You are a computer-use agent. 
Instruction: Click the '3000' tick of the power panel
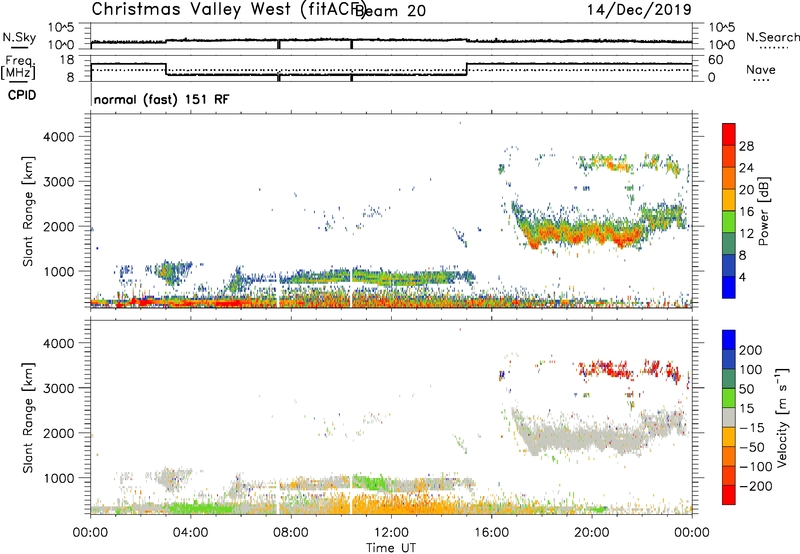pyautogui.click(x=59, y=182)
